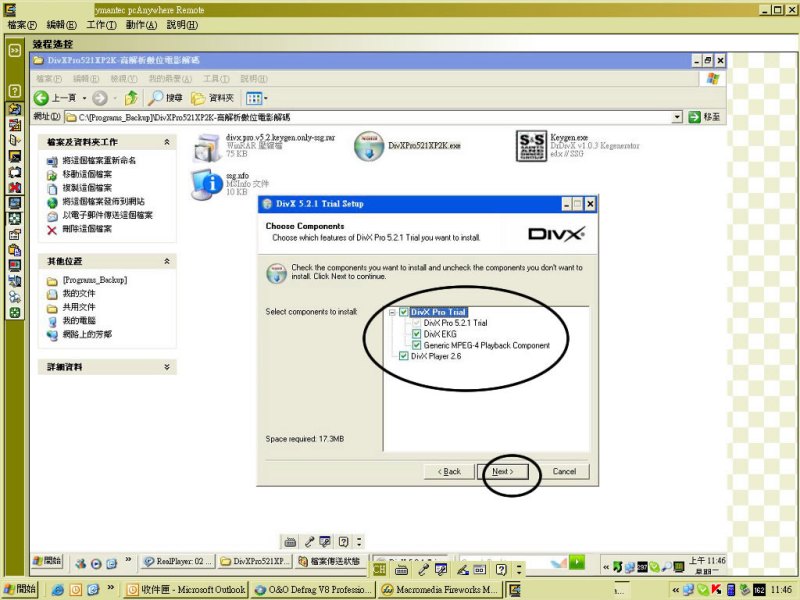Go Back in DivX setup wizard
This screenshot has width=800, height=600.
(x=449, y=471)
